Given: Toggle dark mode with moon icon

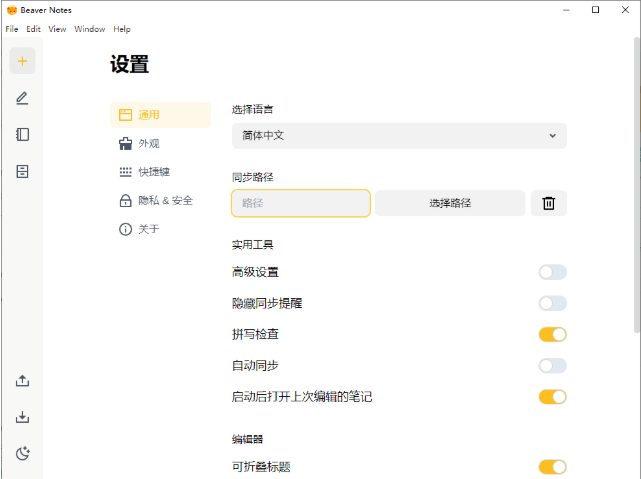Looking at the screenshot, I should [x=22, y=453].
